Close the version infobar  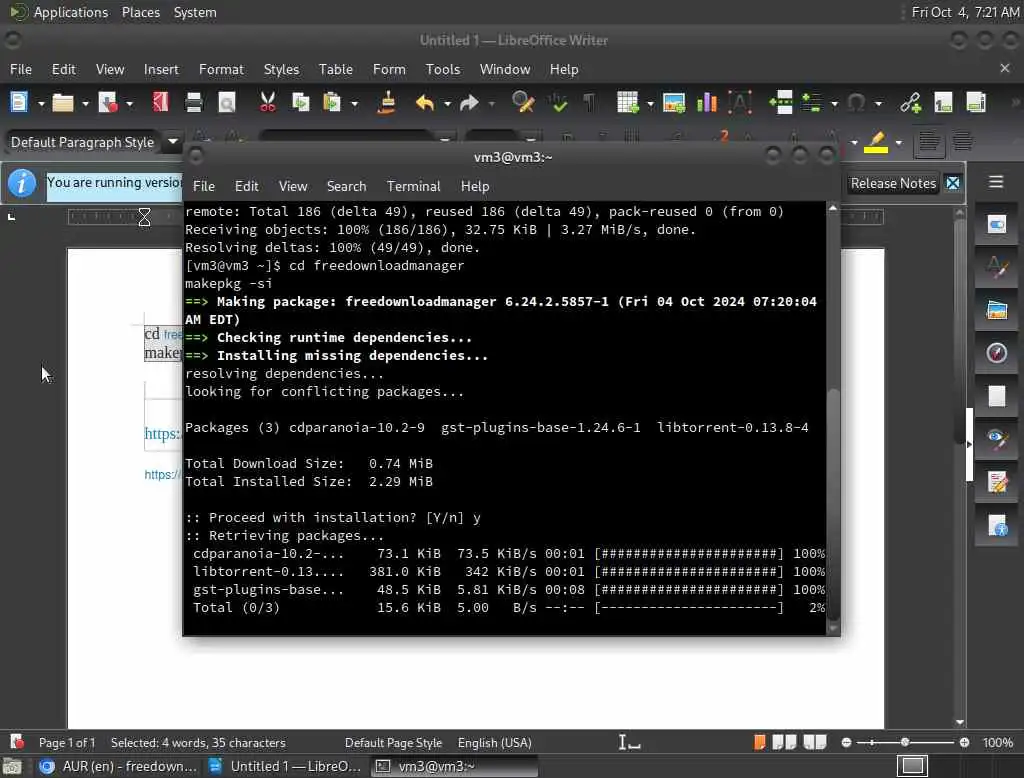pos(953,184)
